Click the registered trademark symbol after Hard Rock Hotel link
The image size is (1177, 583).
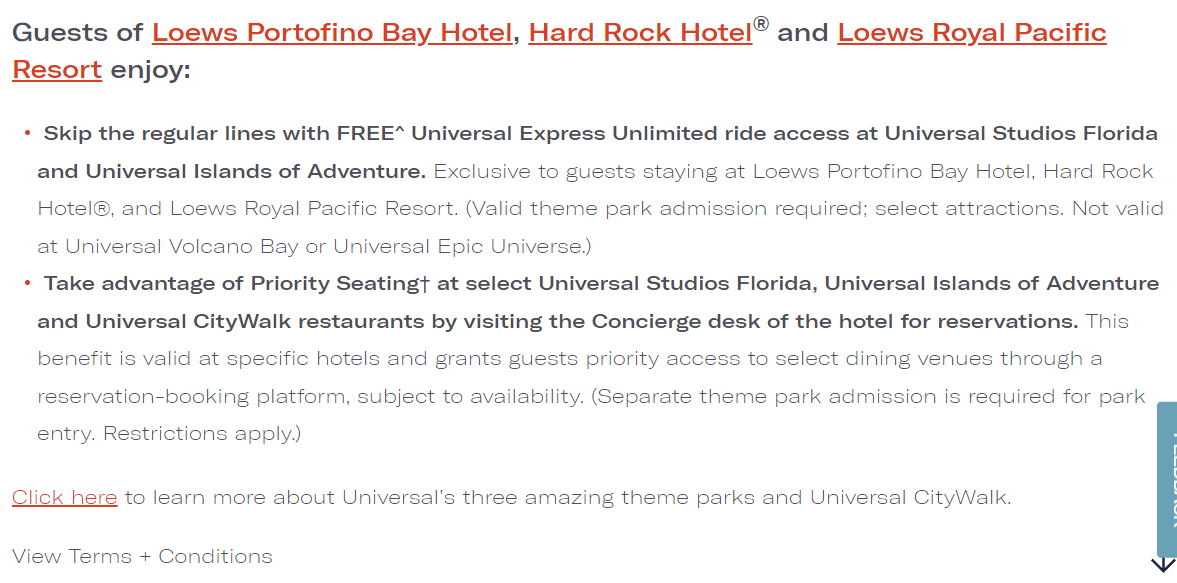pos(761,24)
